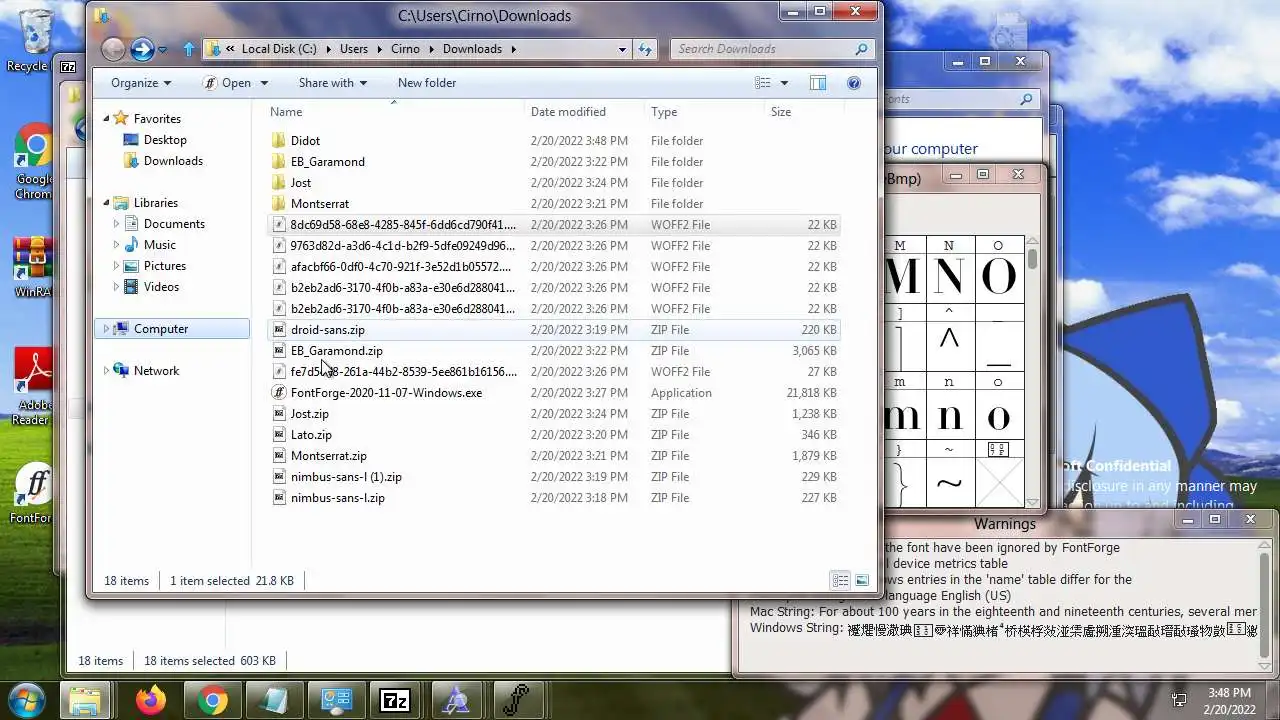Show the preview pane icon
The image size is (1280, 720).
(818, 83)
